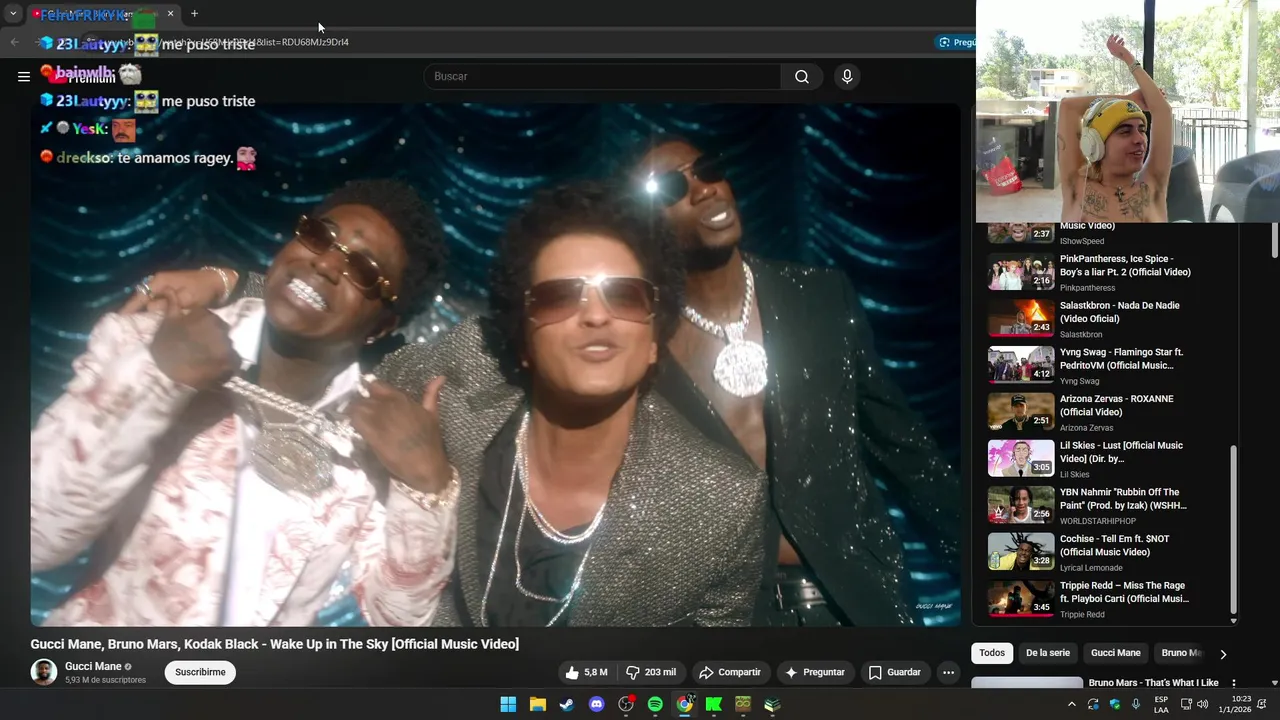The image size is (1280, 720).
Task: Open the Salastkbron Nada De Nadie thumbnail
Action: 1021,319
